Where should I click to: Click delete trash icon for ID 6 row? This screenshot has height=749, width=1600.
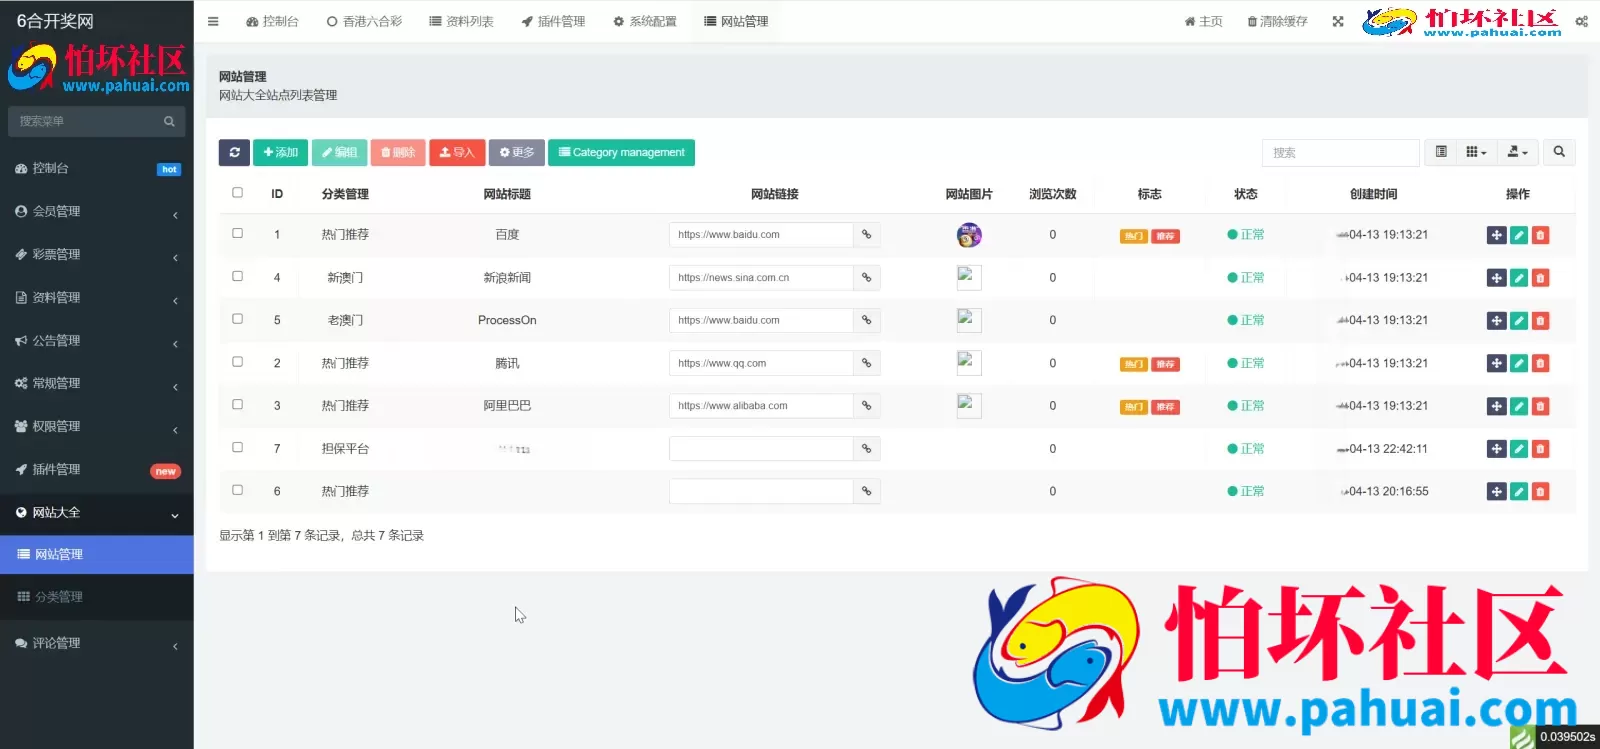(1540, 491)
